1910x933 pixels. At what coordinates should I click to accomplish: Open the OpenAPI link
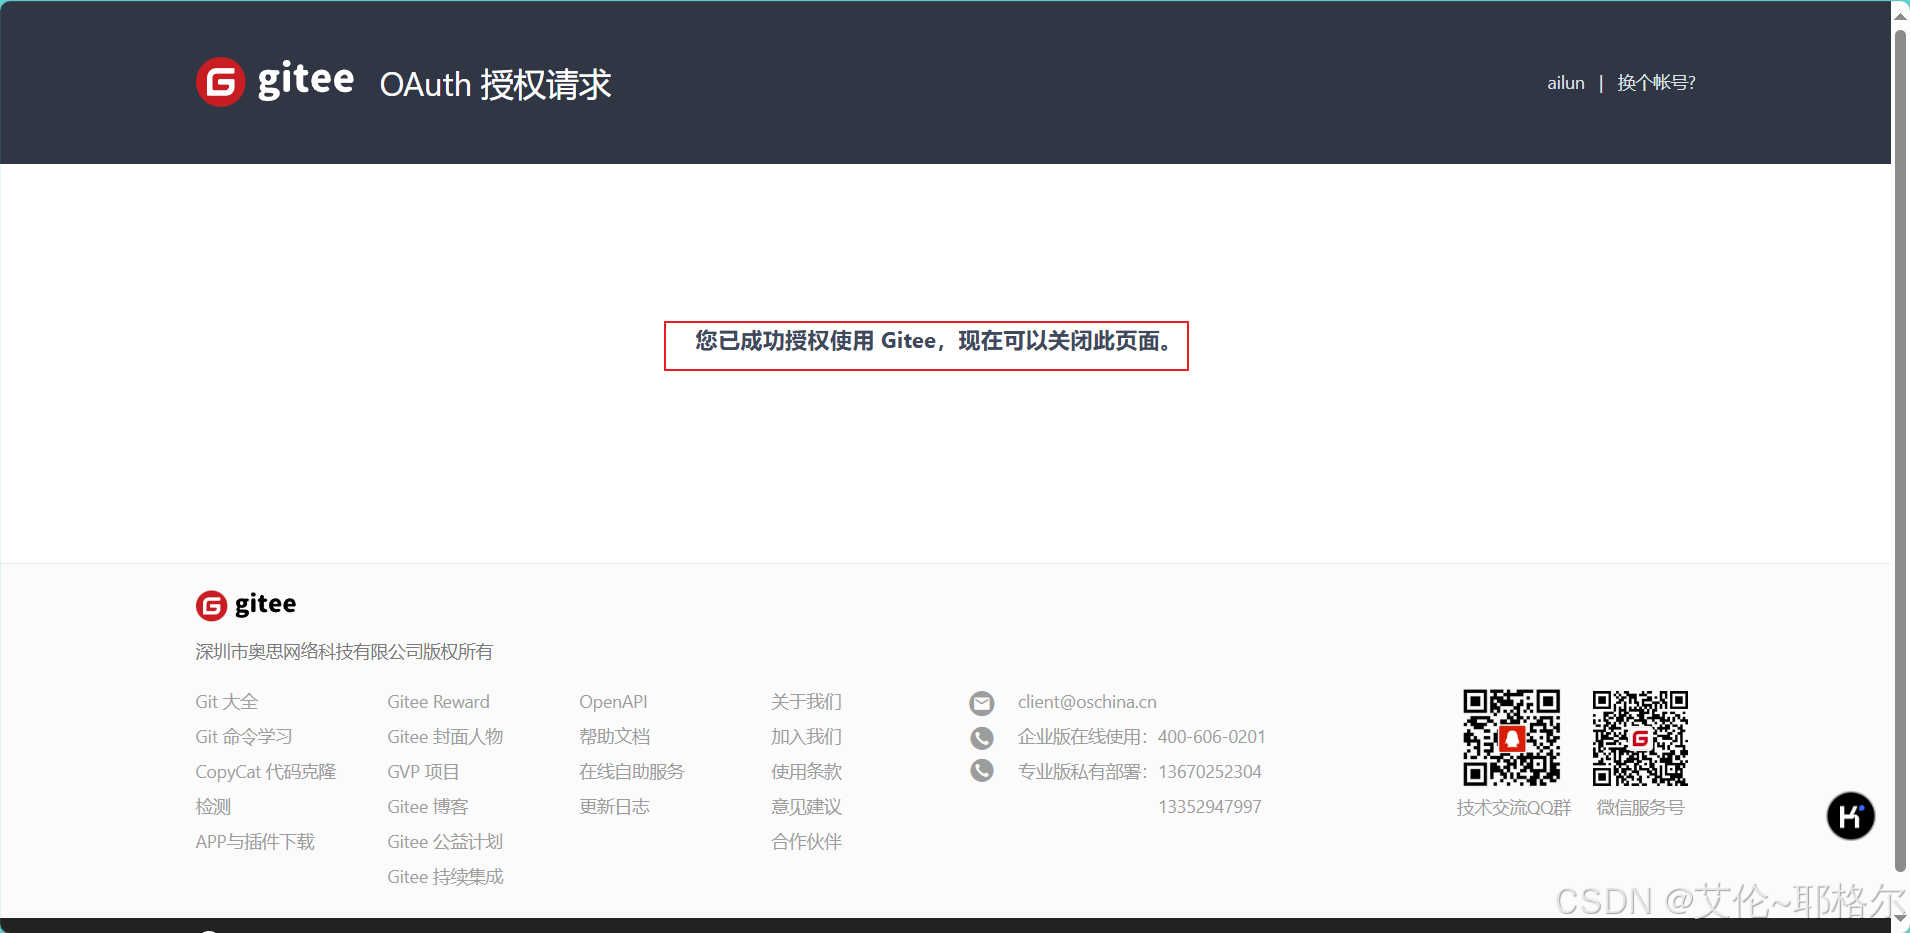point(613,702)
